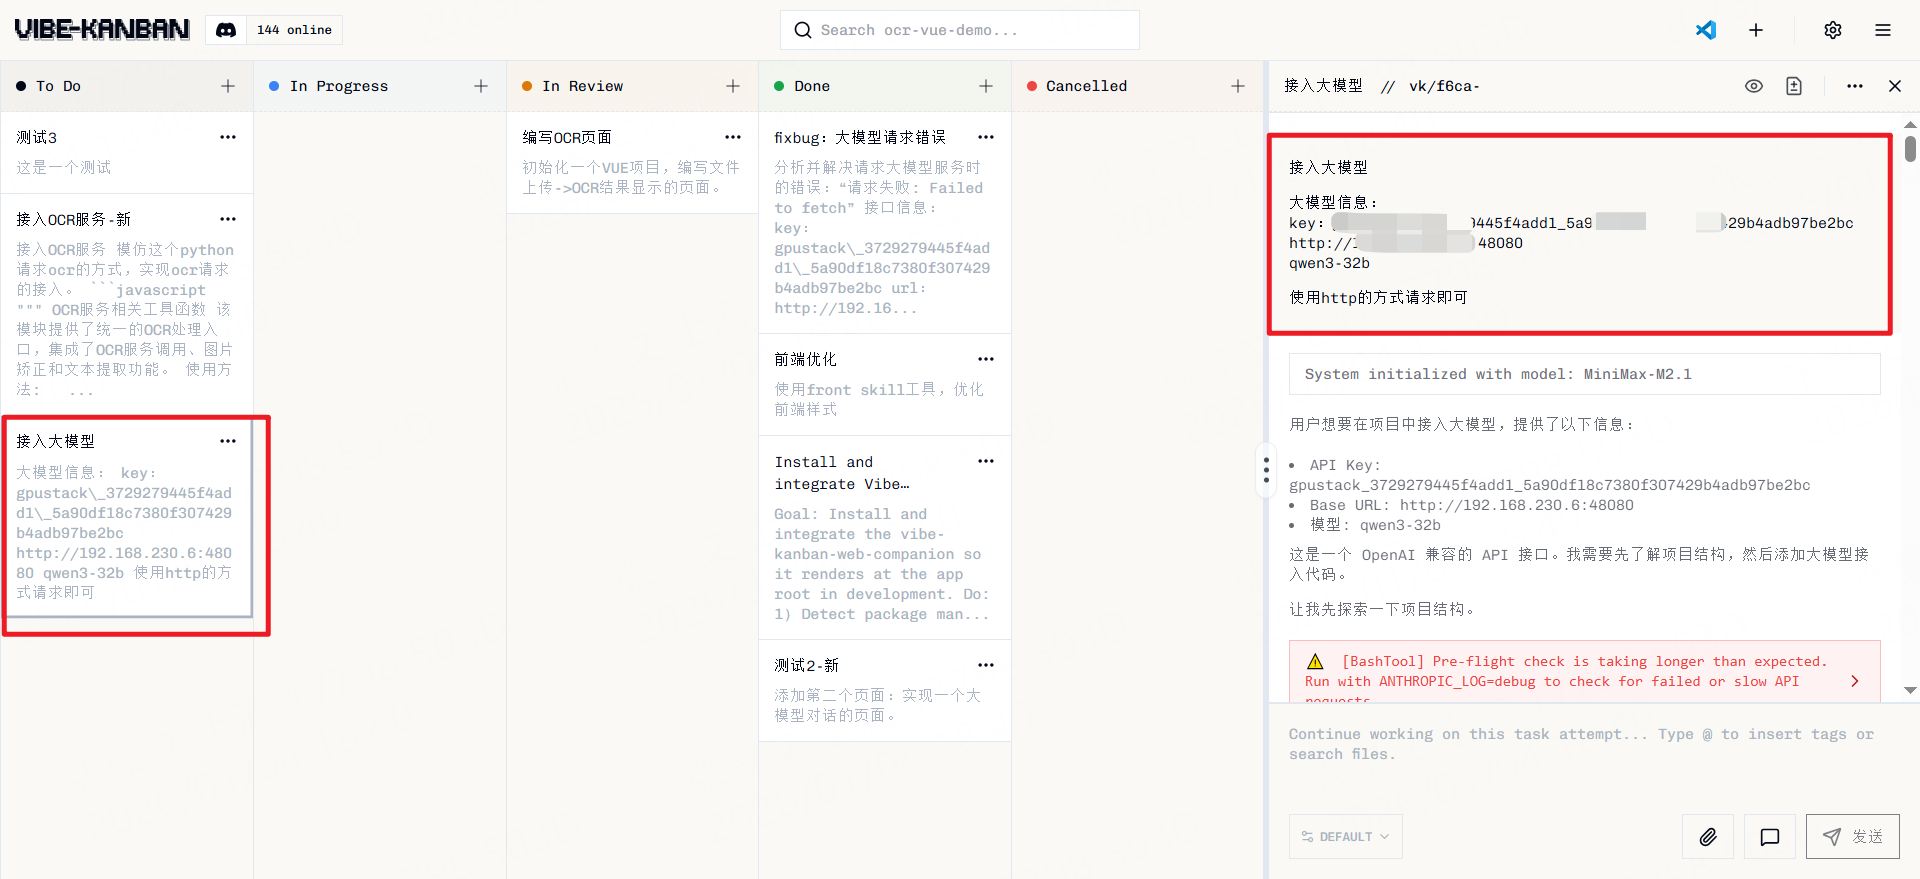Click the 接入大模型 breadcrumb title
Image resolution: width=1920 pixels, height=879 pixels.
[1323, 86]
